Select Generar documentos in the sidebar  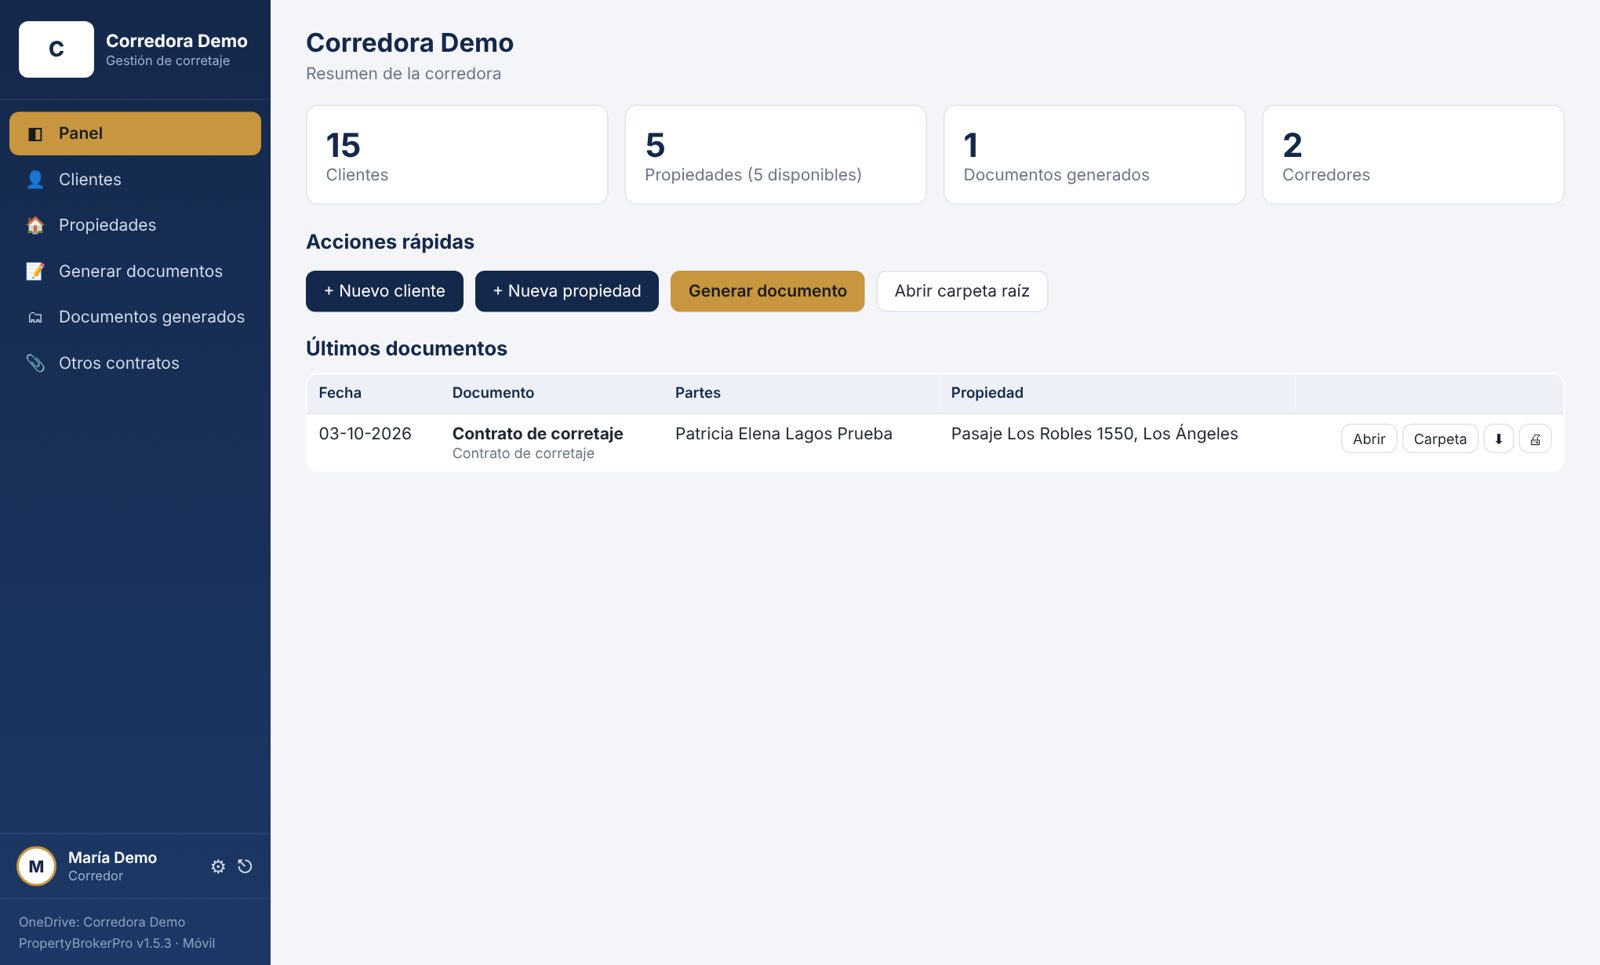[x=135, y=272]
